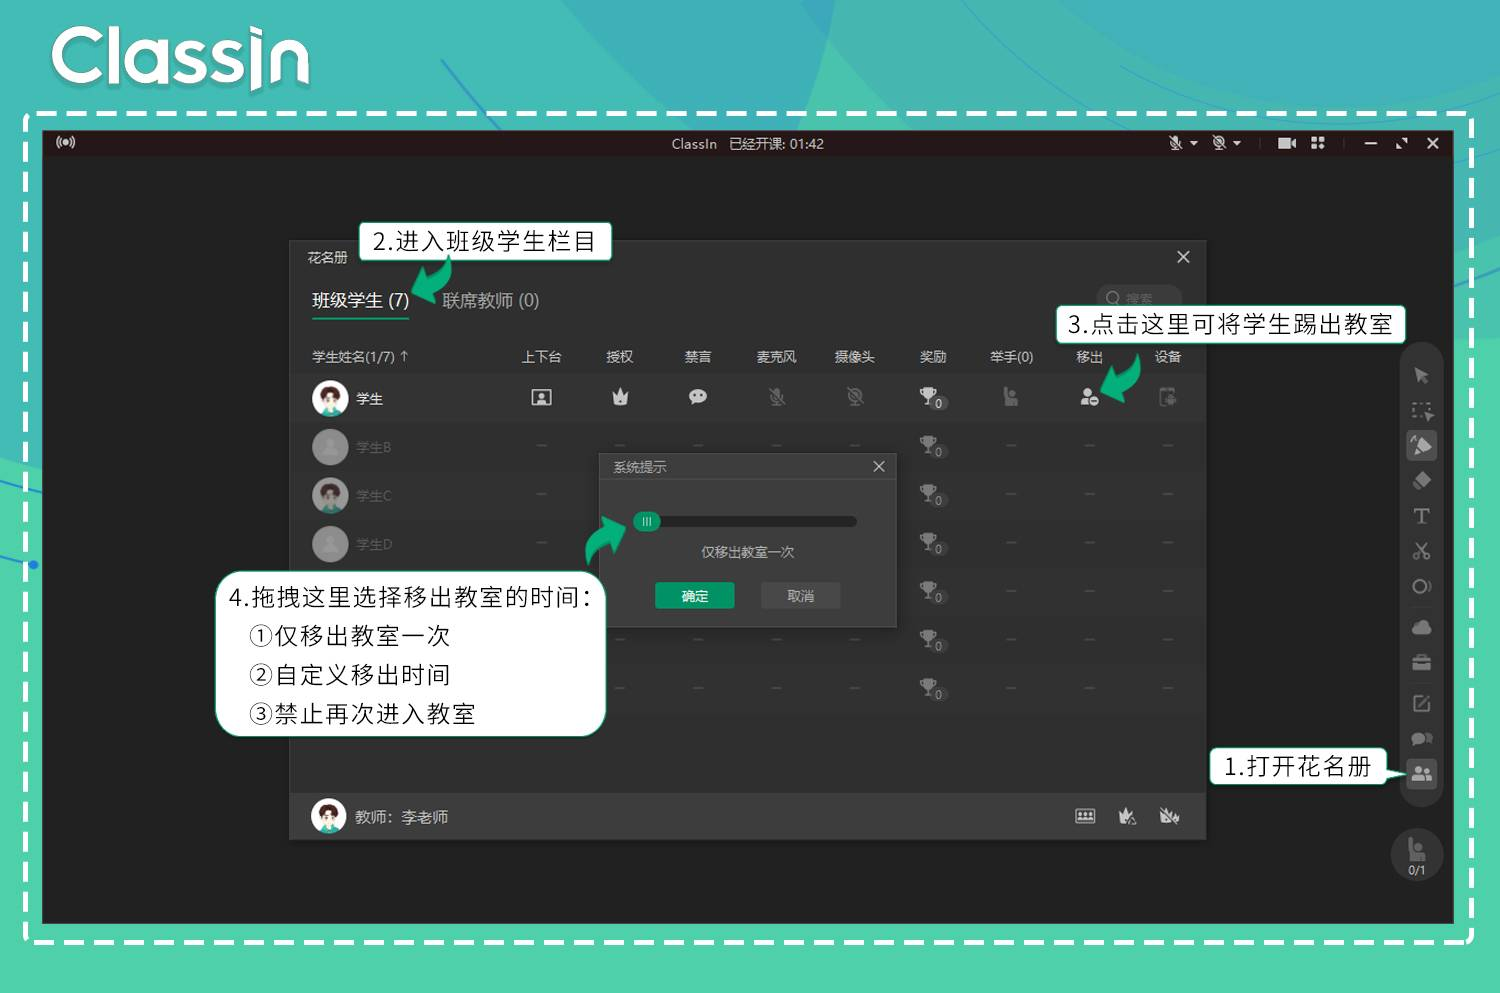Revoke all authorization in roster footer
The height and width of the screenshot is (993, 1500).
(1169, 816)
